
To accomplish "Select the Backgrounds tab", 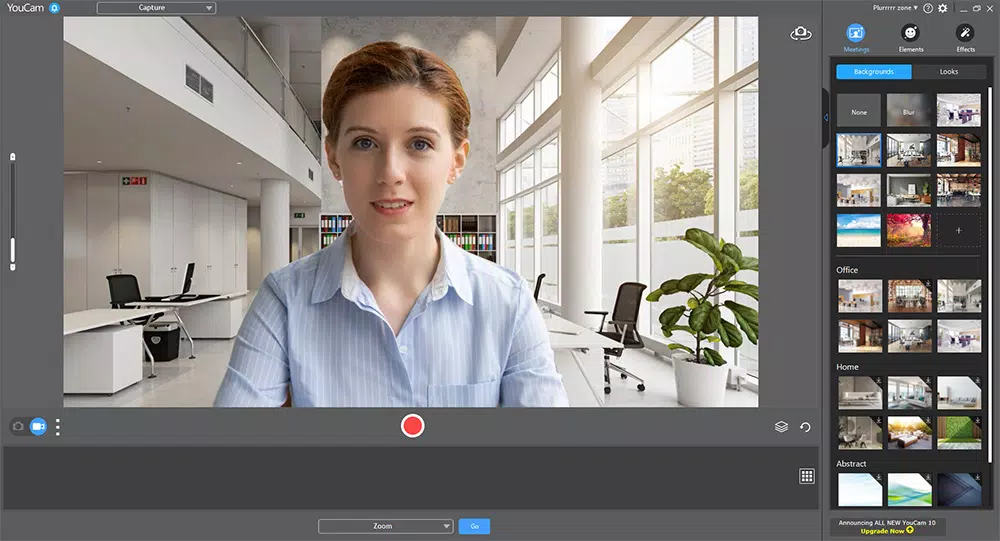I will (874, 71).
